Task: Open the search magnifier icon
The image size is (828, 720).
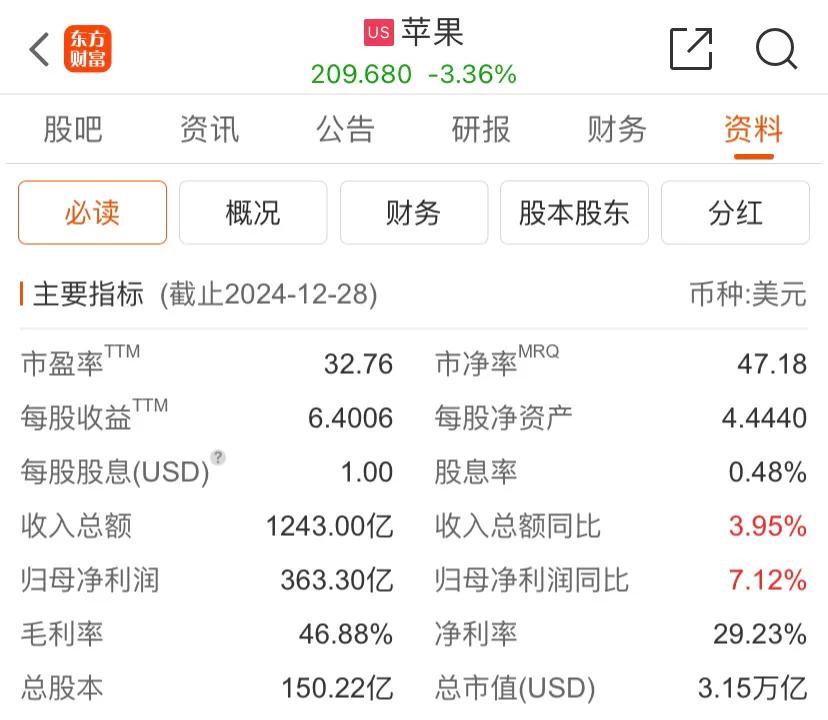Action: pyautogui.click(x=776, y=49)
